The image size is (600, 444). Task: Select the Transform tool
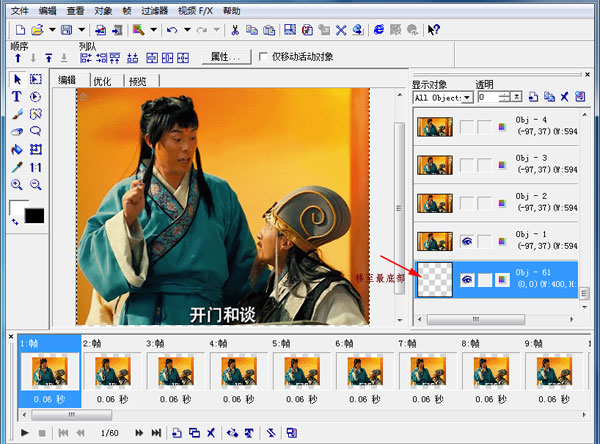click(x=36, y=149)
